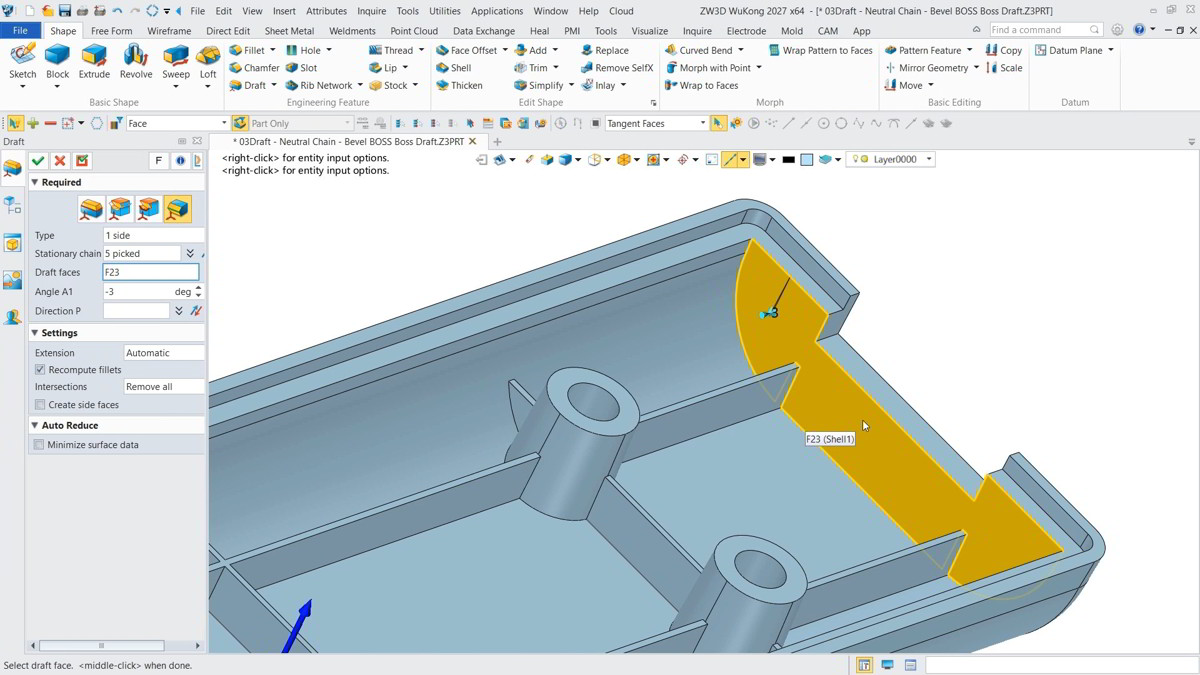Collapse the Auto Reduce section
The image size is (1200, 675).
point(35,425)
